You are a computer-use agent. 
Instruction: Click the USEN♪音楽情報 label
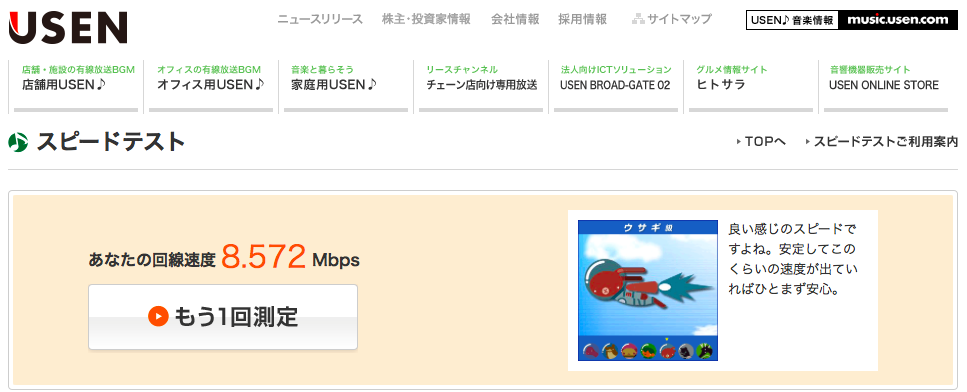(792, 20)
